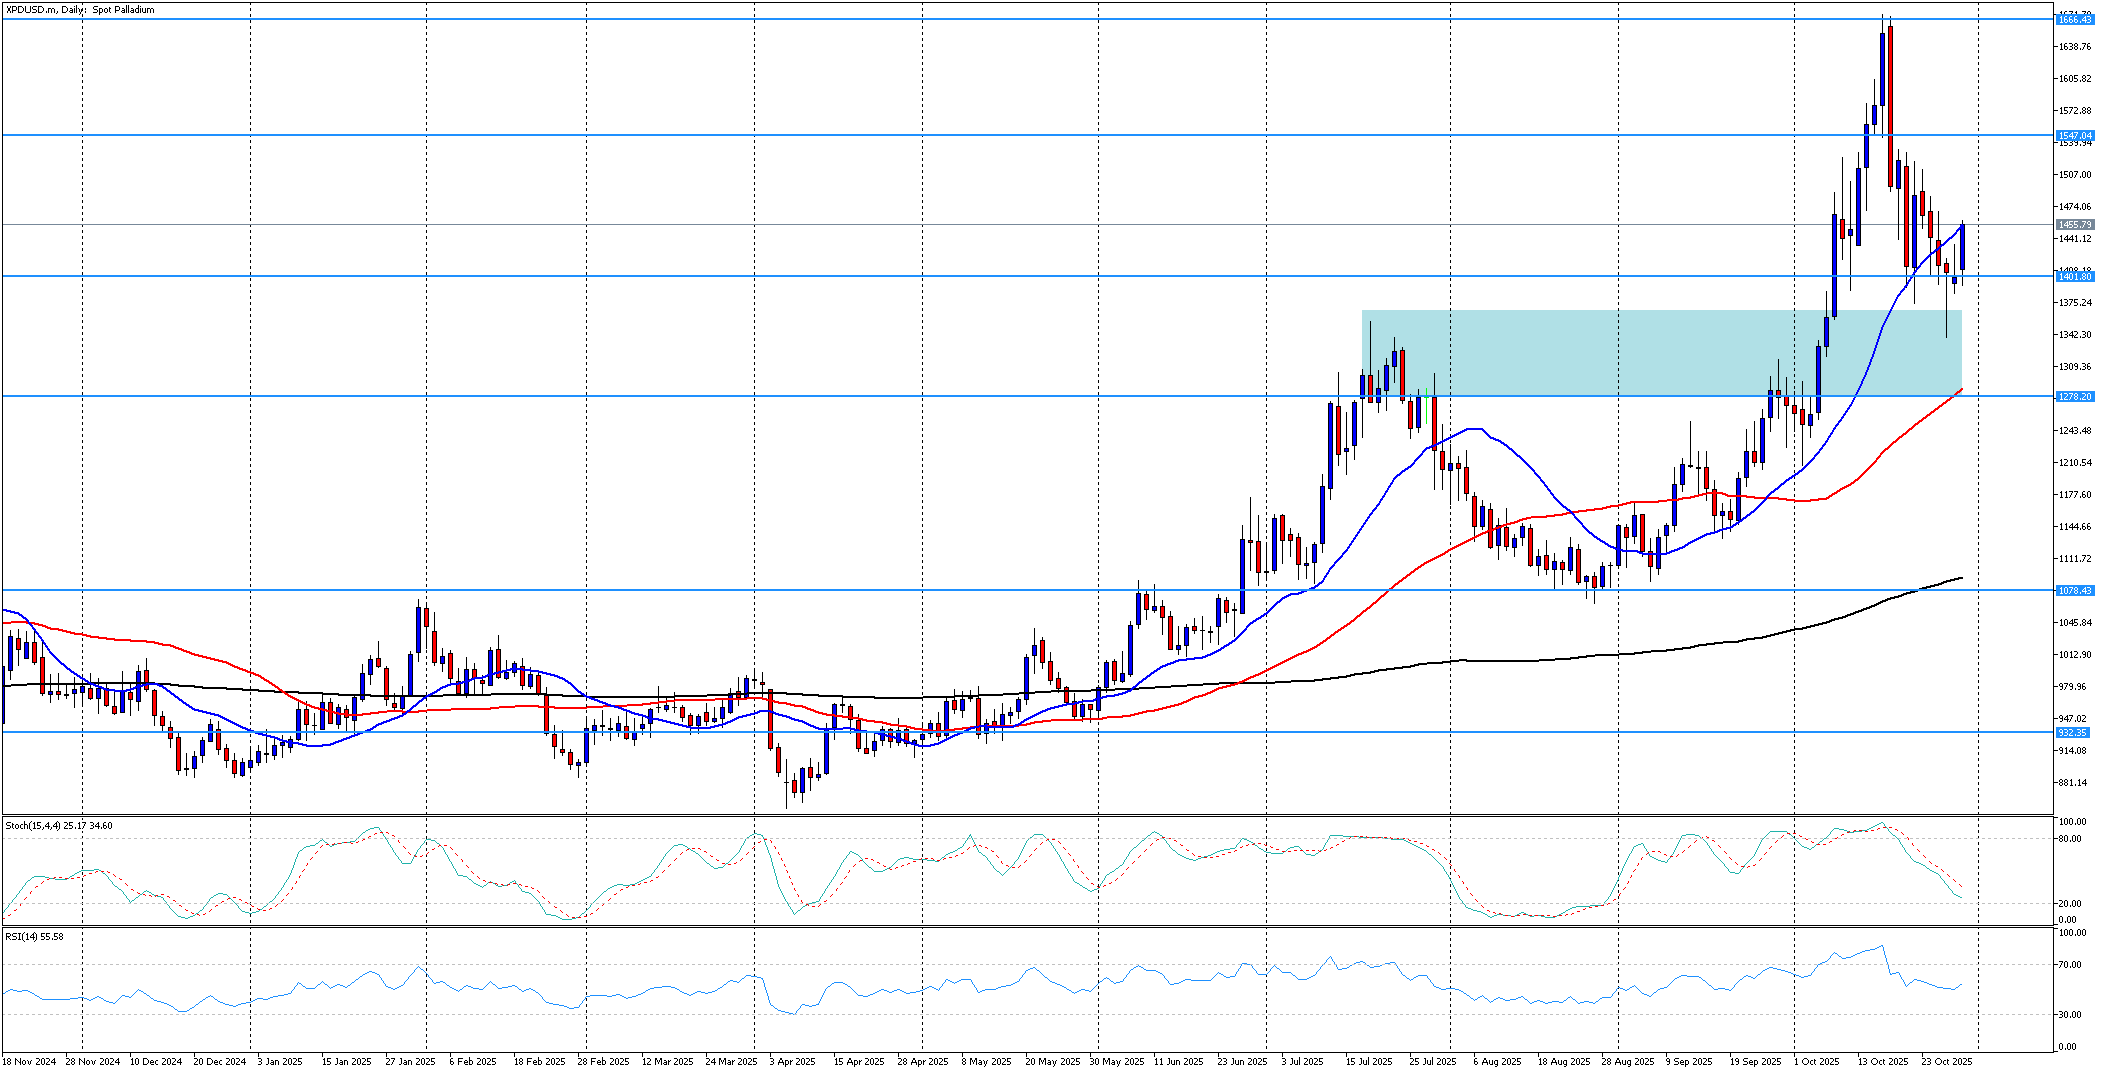The height and width of the screenshot is (1073, 2106).
Task: Click the current price tag 1455.79
Action: [x=2074, y=225]
